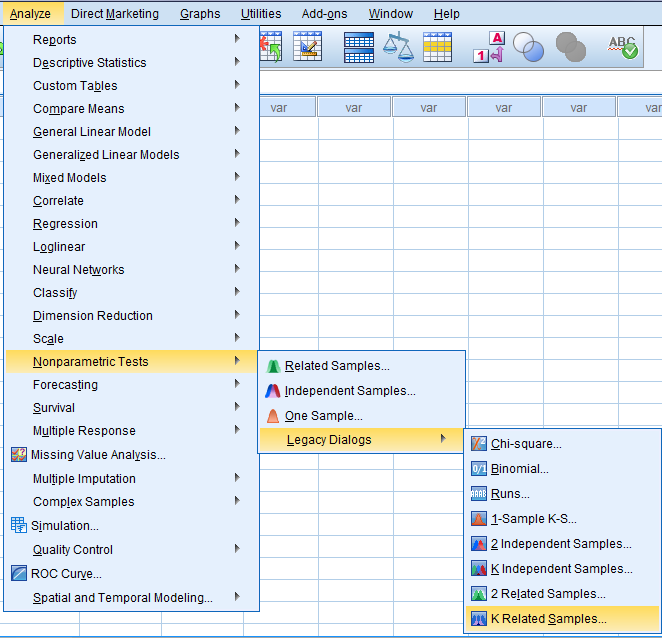Expand the Quality Control submenu arrow

[x=237, y=549]
